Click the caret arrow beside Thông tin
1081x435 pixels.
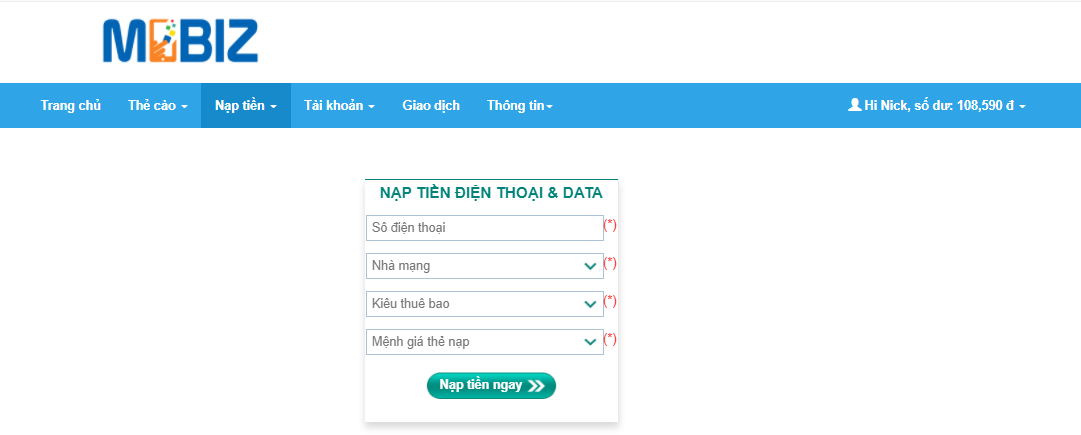pos(549,107)
